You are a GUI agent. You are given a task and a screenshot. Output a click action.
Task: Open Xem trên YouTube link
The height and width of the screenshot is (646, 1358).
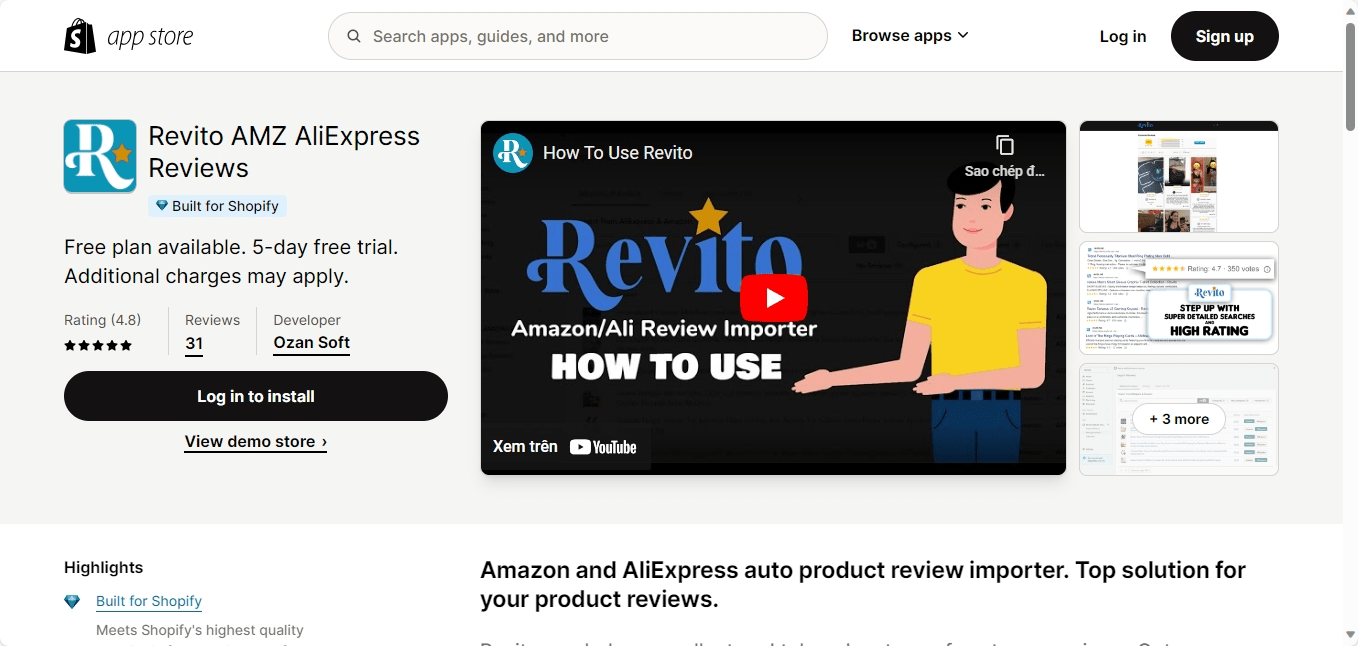coord(565,447)
